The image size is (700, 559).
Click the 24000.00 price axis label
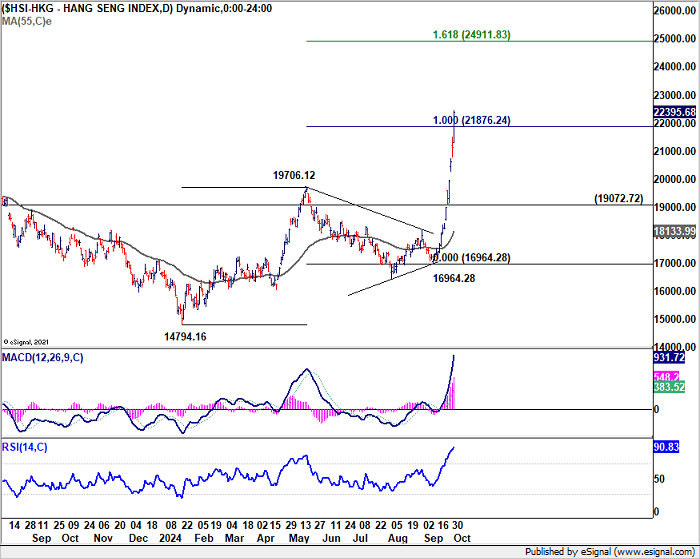tap(675, 67)
